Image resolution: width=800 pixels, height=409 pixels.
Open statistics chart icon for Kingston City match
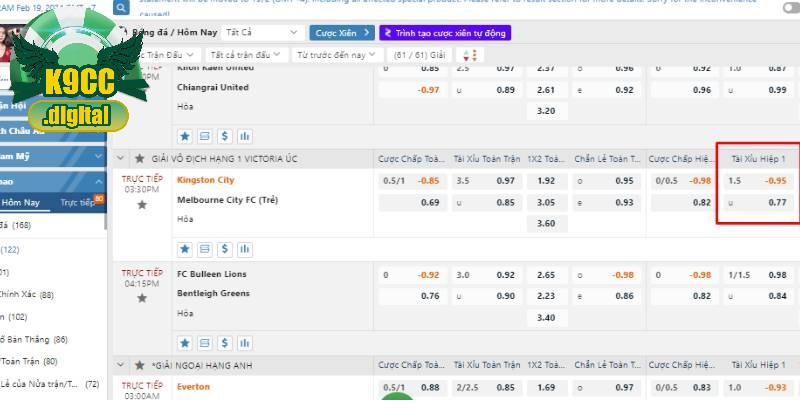(x=245, y=249)
